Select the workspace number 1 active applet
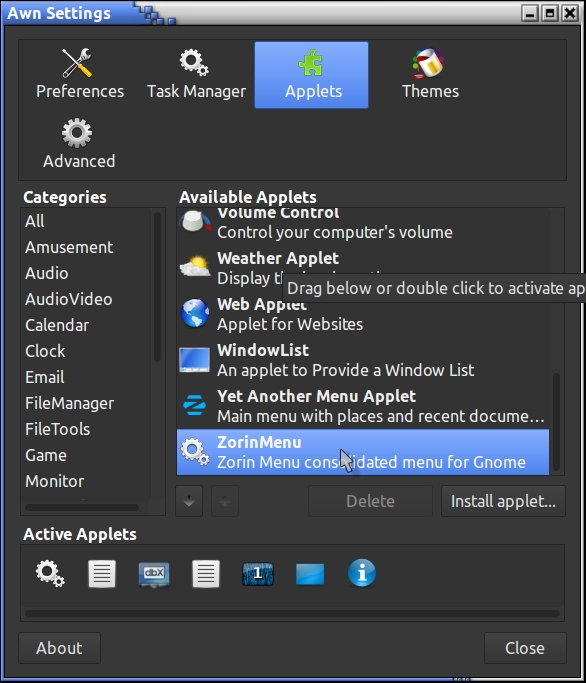Image resolution: width=586 pixels, height=683 pixels. [258, 574]
